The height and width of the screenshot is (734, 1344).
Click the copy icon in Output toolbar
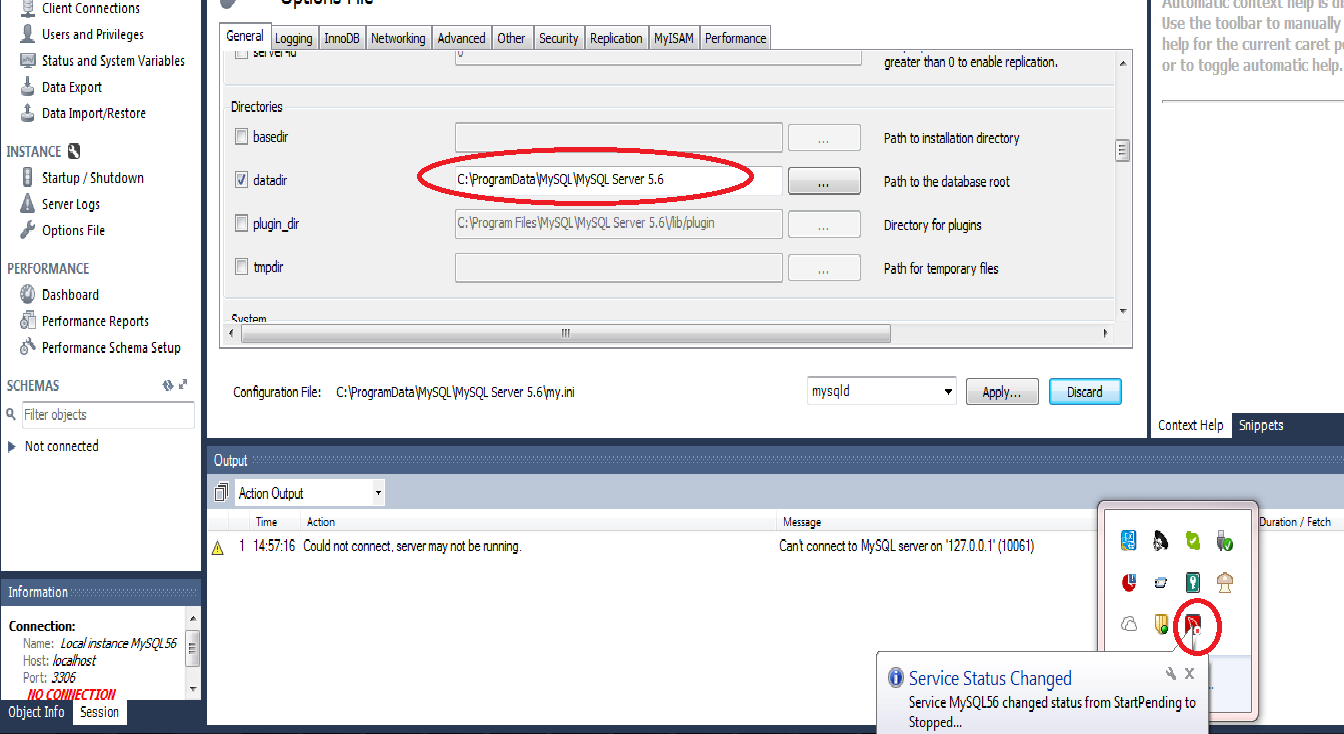[221, 493]
